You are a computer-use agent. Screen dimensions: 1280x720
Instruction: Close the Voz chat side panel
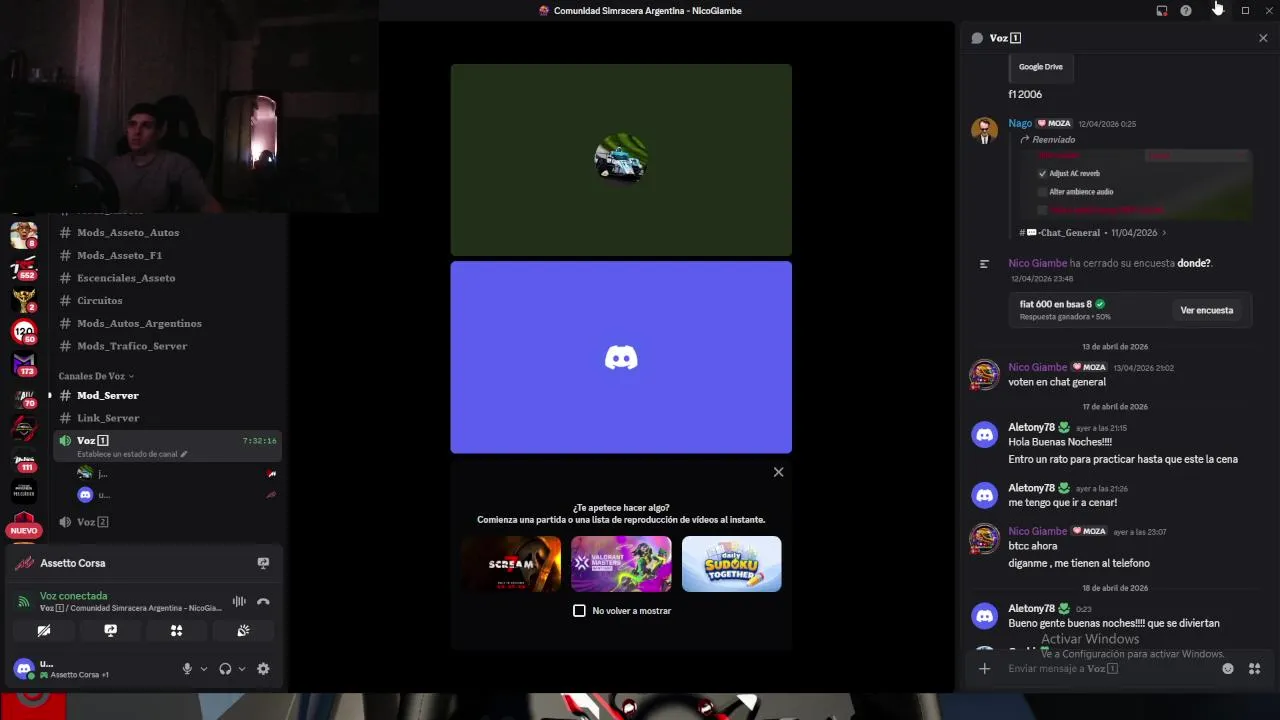click(1263, 38)
